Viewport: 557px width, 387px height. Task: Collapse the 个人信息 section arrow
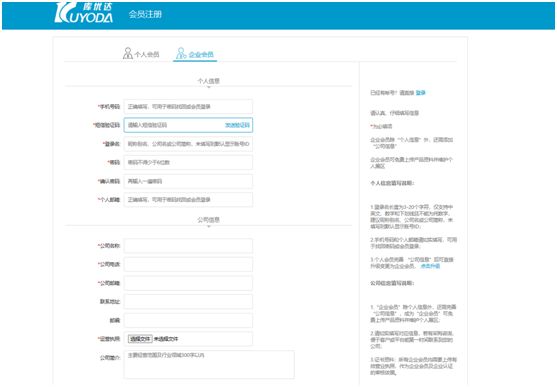(x=209, y=87)
